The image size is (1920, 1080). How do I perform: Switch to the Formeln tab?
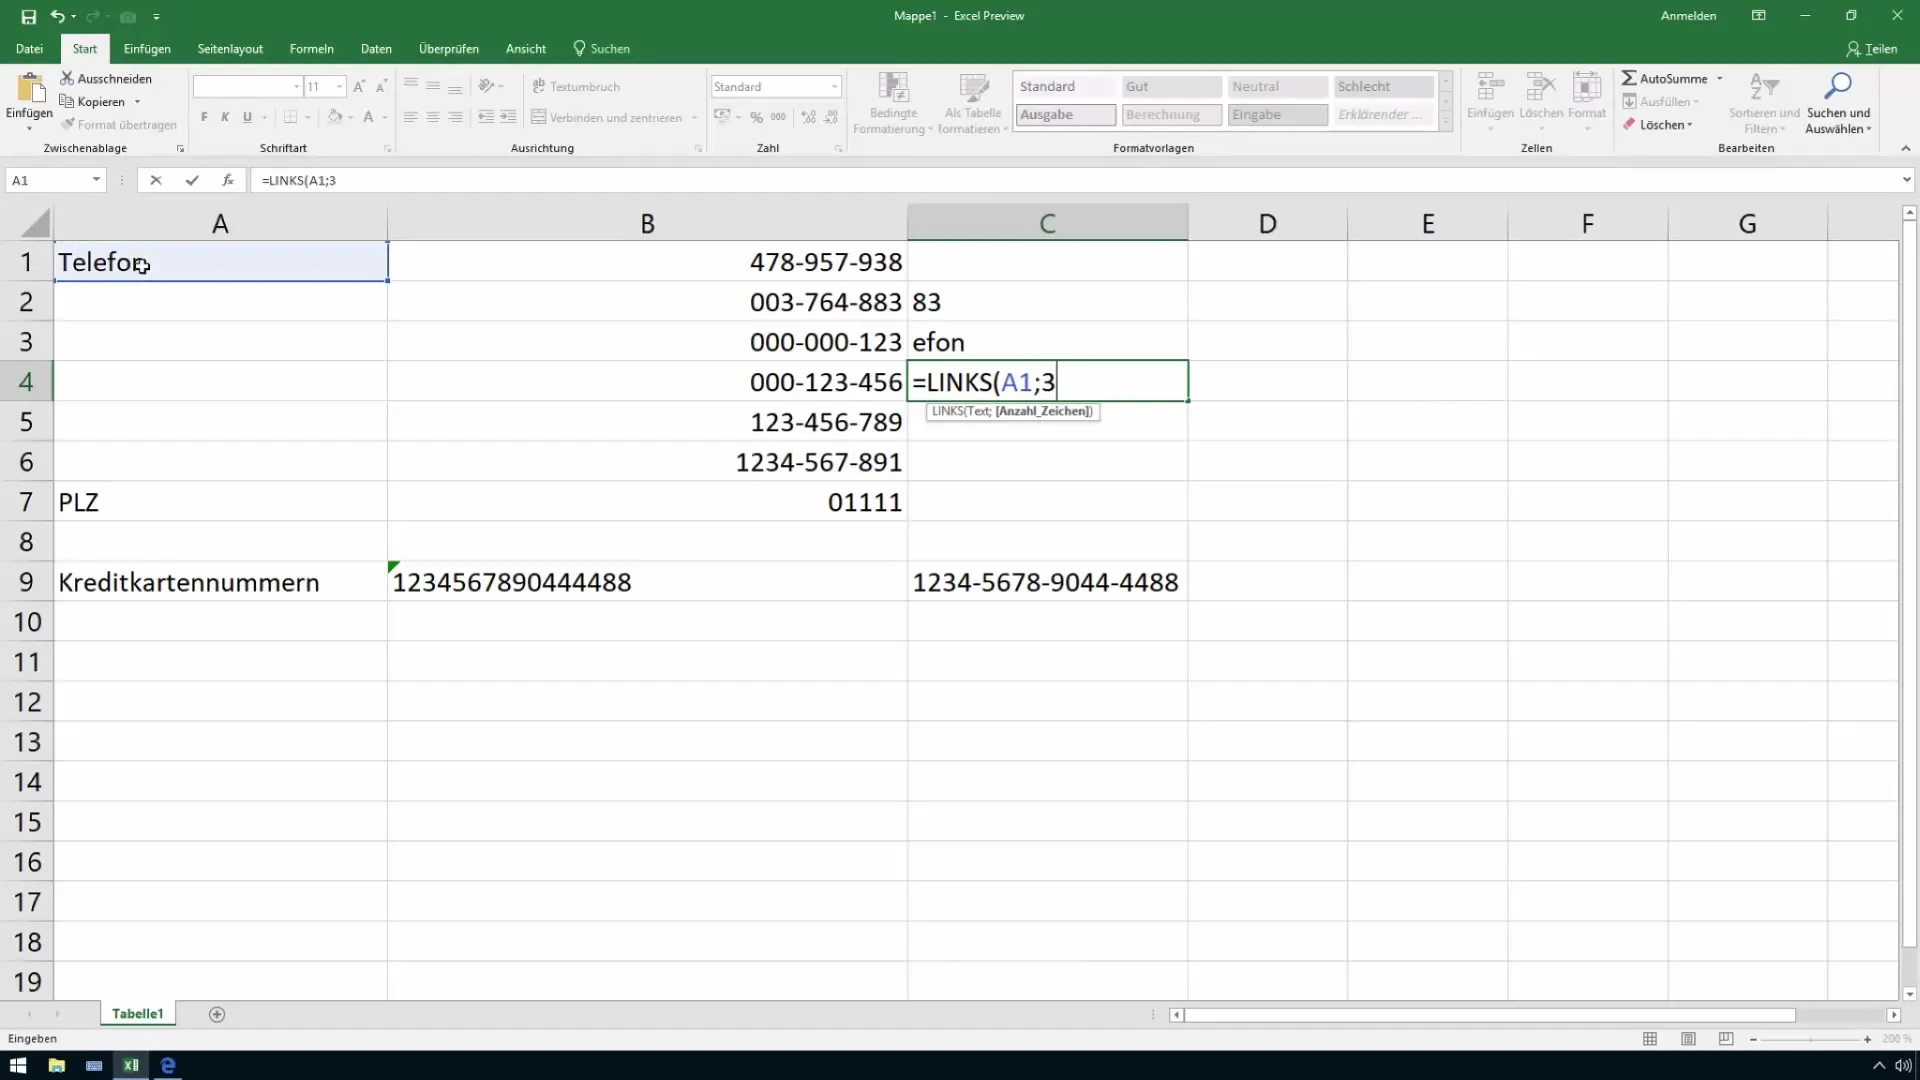pos(311,48)
